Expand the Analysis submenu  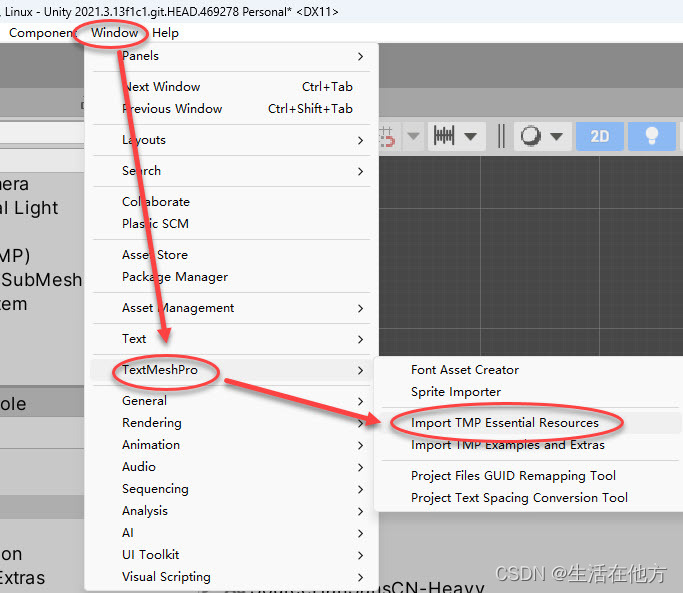tap(231, 511)
